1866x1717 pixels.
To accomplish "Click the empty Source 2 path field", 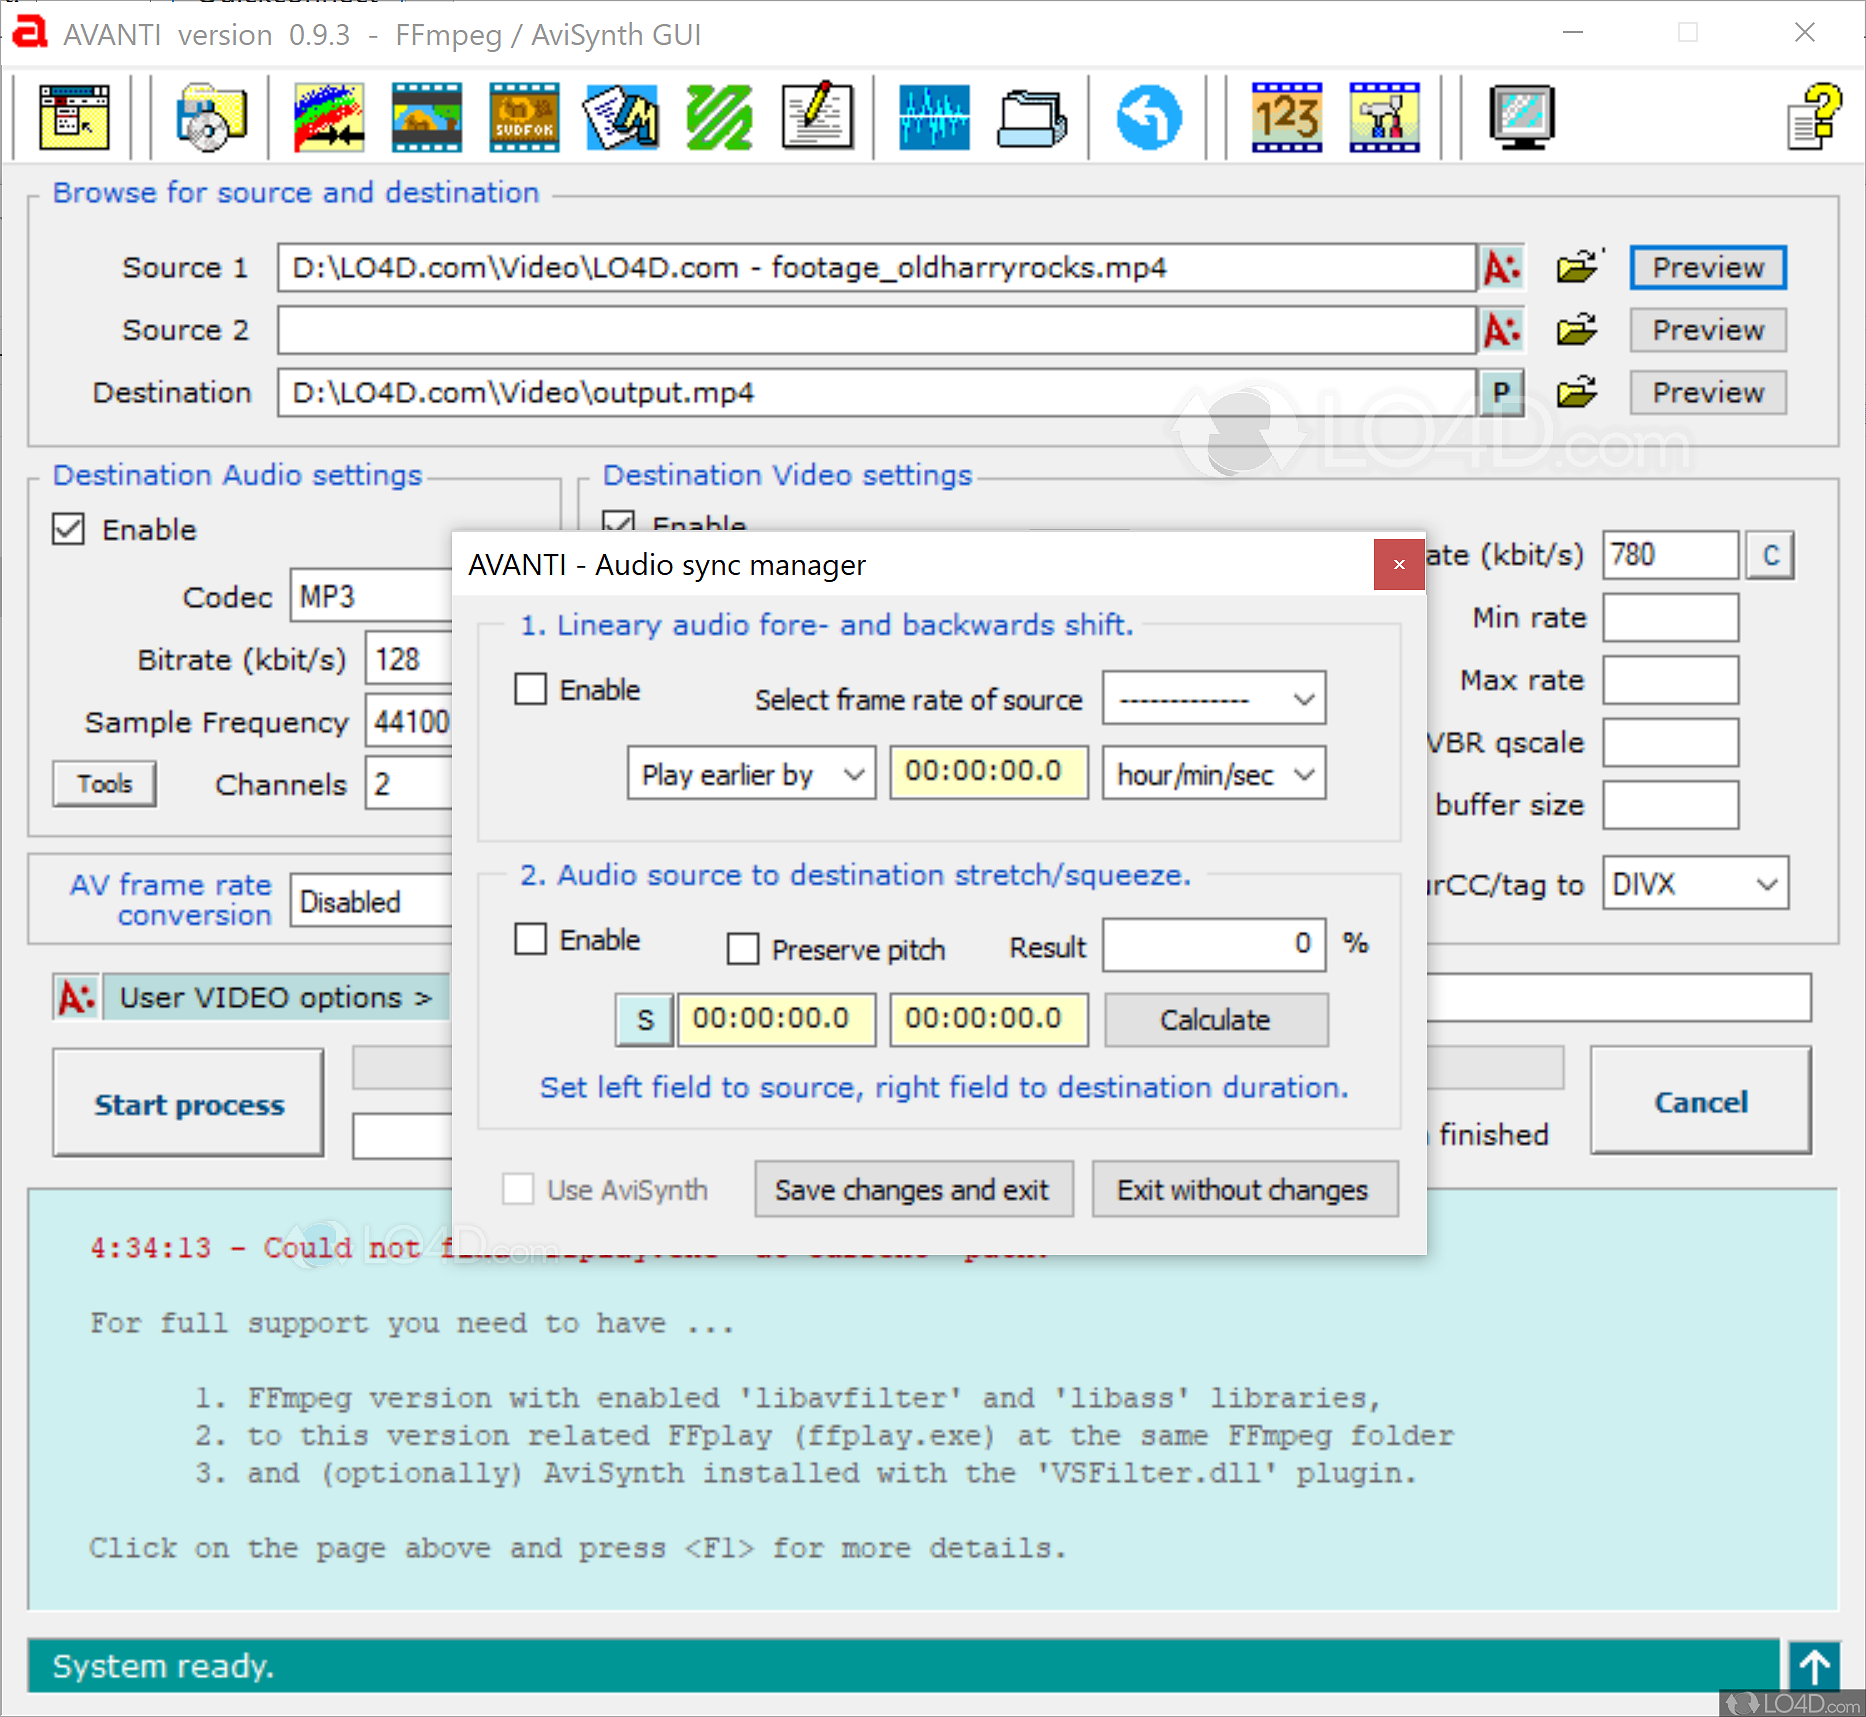I will pos(877,330).
